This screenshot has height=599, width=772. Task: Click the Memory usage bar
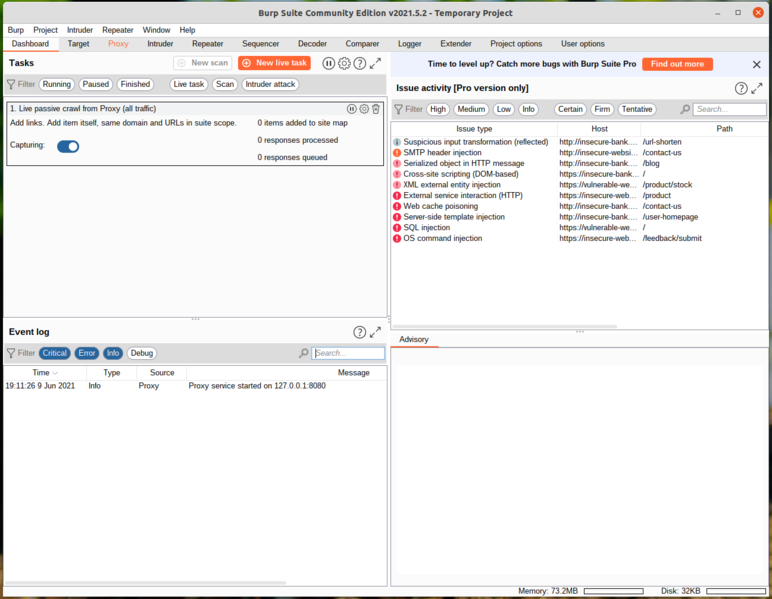pyautogui.click(x=613, y=591)
